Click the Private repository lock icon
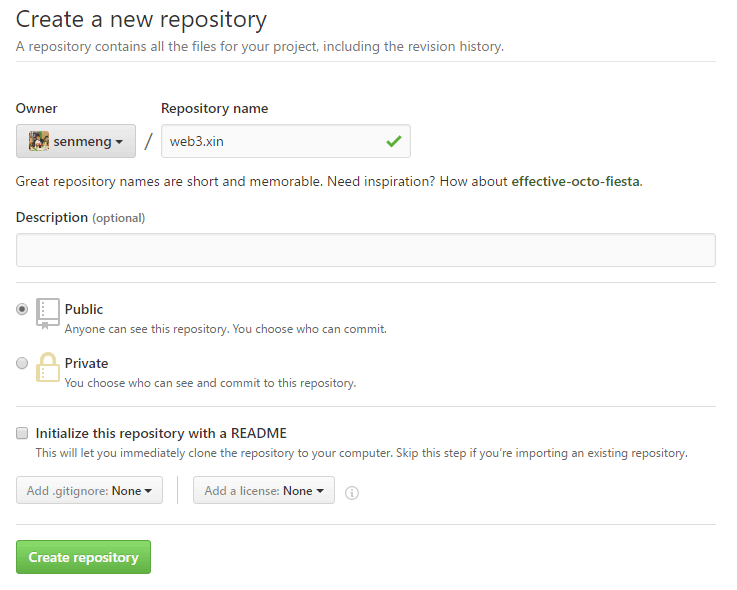The width and height of the screenshot is (737, 590). tap(48, 367)
